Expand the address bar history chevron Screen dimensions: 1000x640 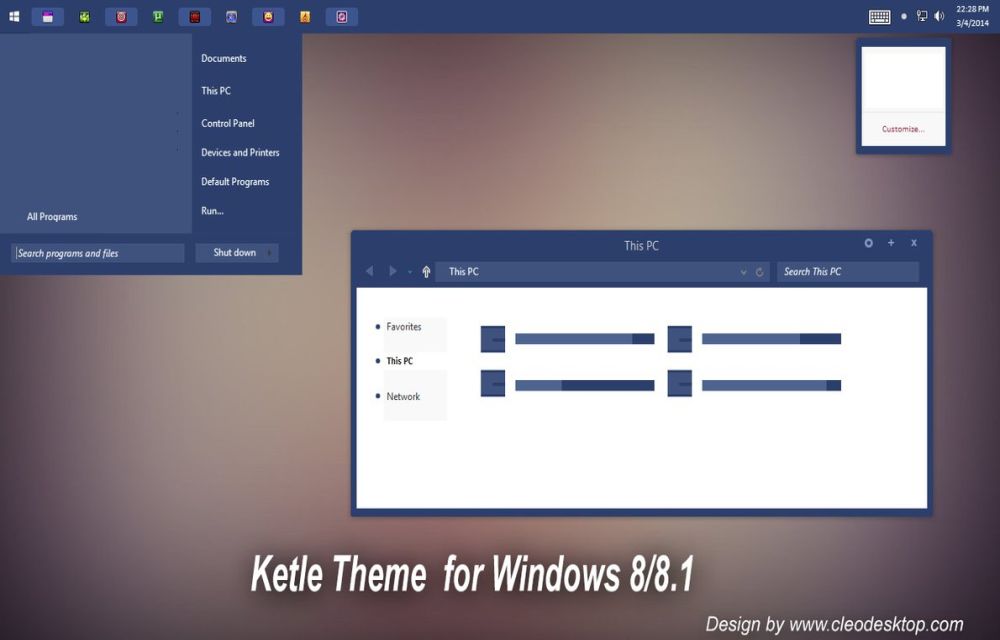744,272
